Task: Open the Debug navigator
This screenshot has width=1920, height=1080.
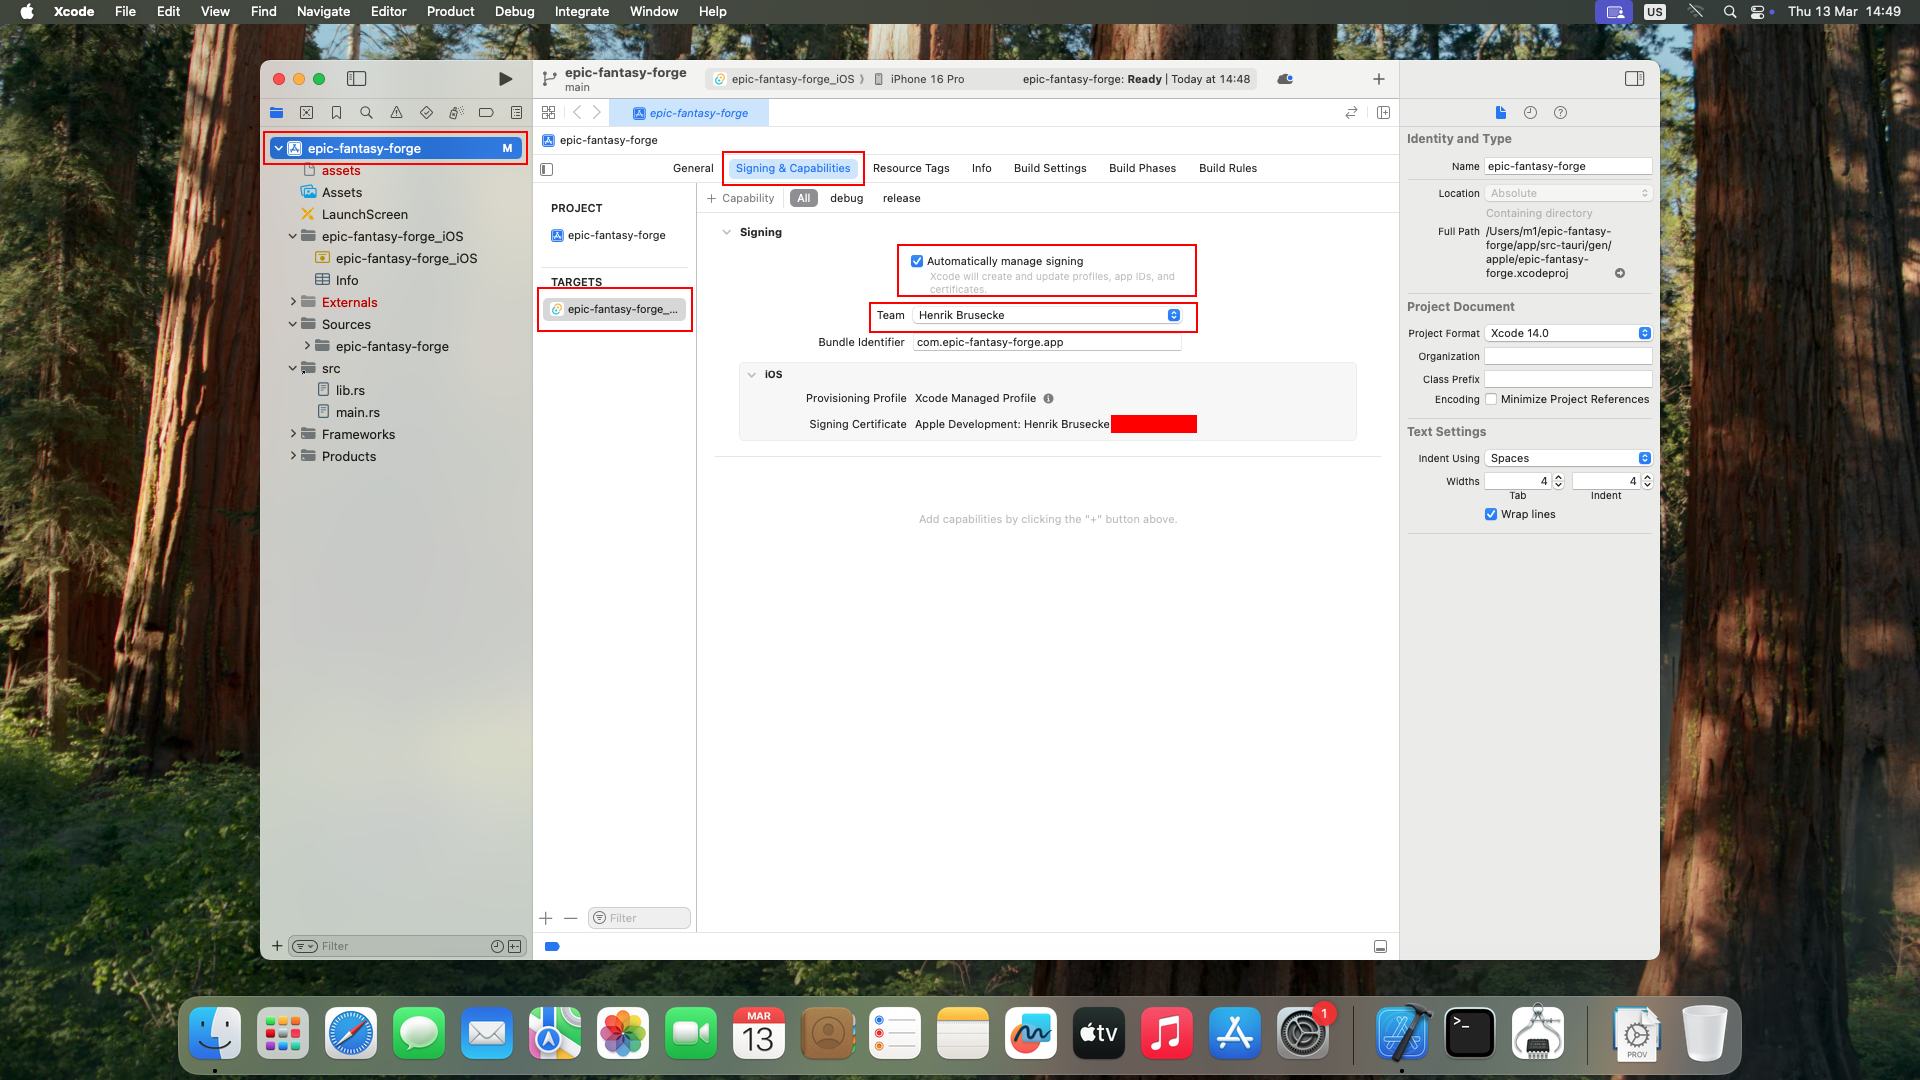Action: pyautogui.click(x=456, y=113)
